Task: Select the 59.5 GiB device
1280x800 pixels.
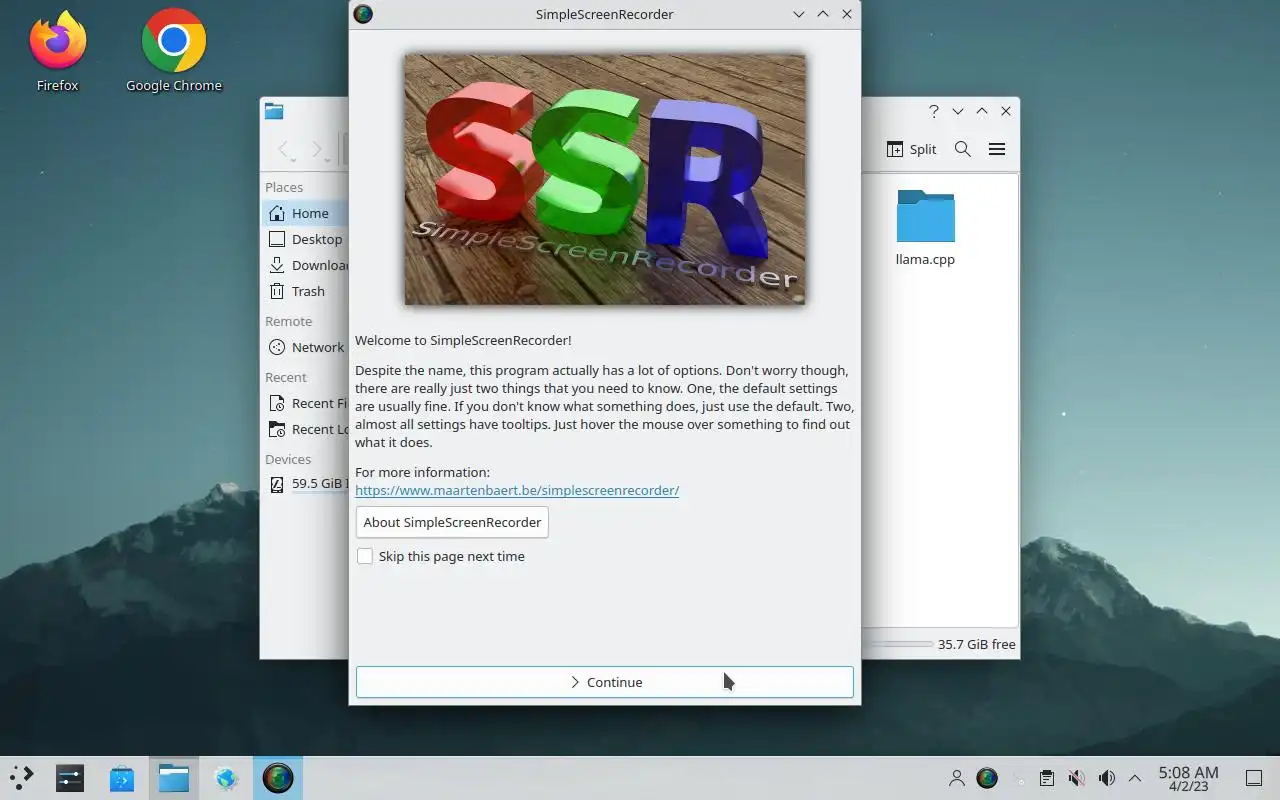Action: tap(305, 485)
